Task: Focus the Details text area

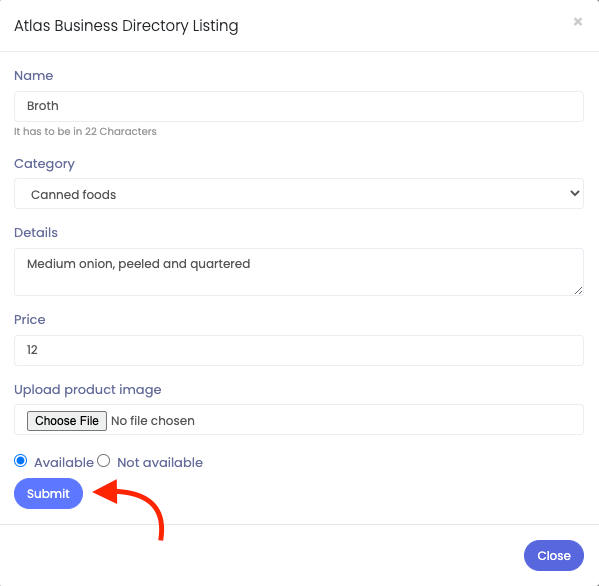Action: pos(299,272)
